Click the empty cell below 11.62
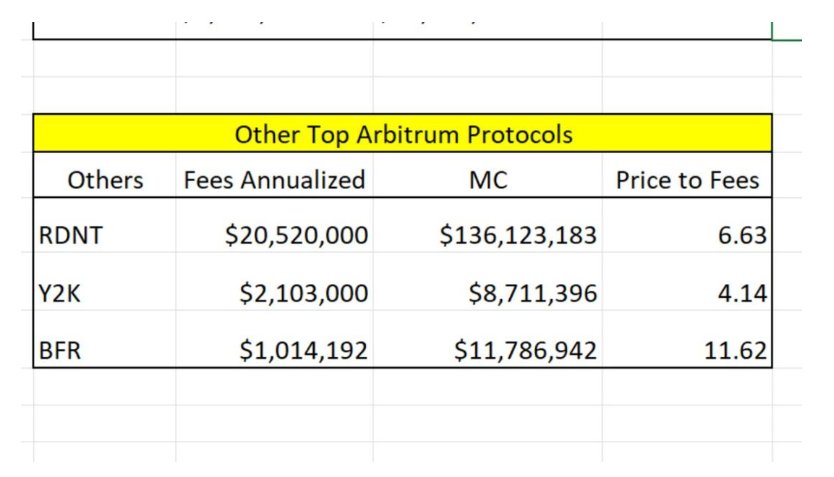 [687, 387]
